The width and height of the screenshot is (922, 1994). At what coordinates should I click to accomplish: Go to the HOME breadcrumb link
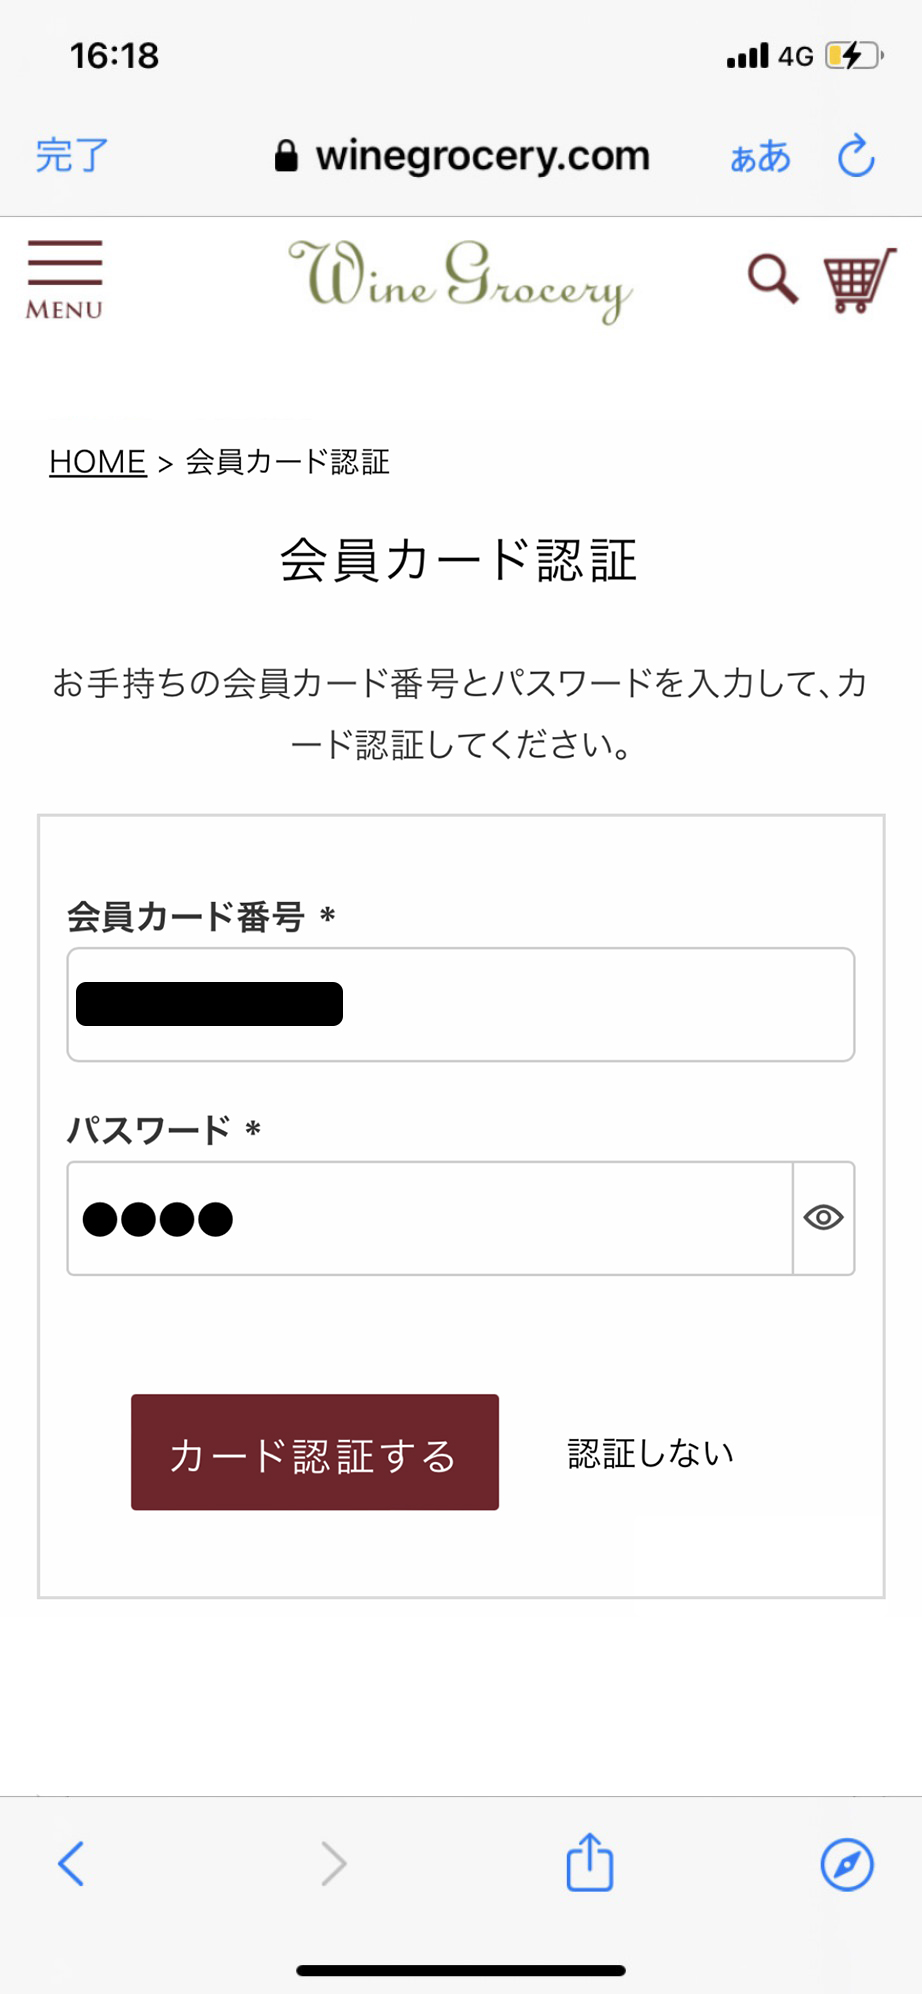pyautogui.click(x=98, y=462)
